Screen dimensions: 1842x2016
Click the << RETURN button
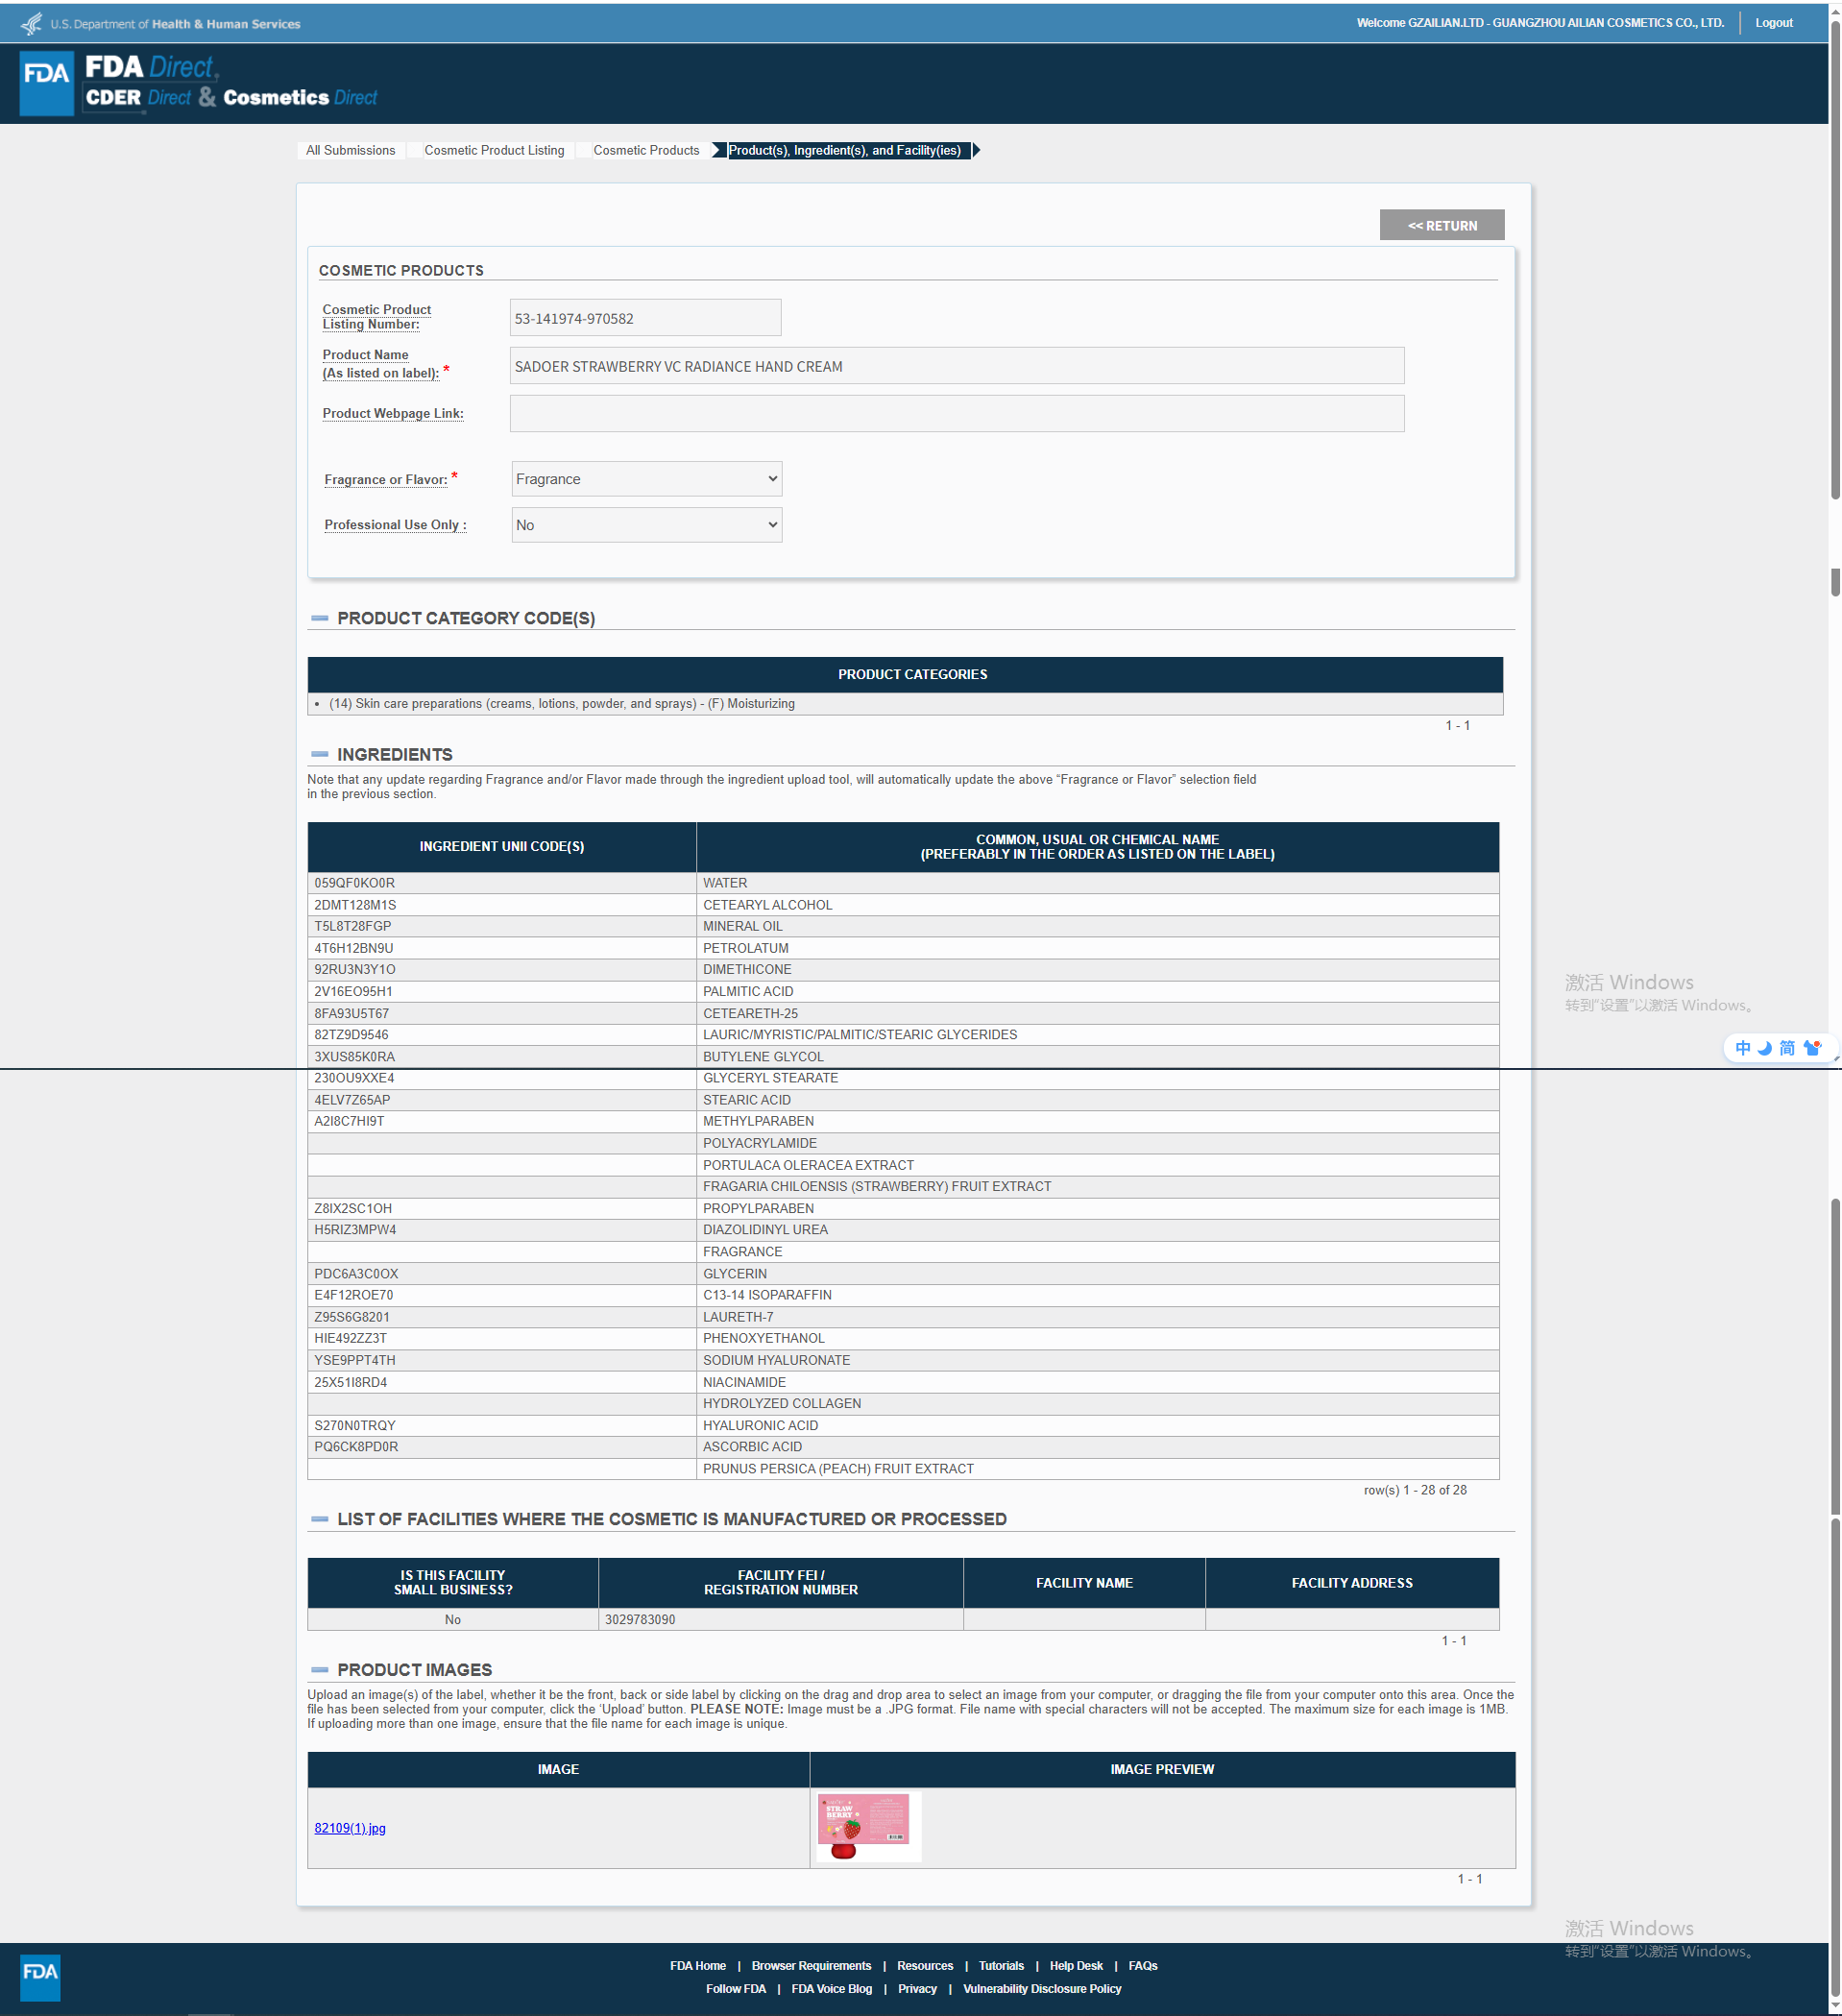1441,225
